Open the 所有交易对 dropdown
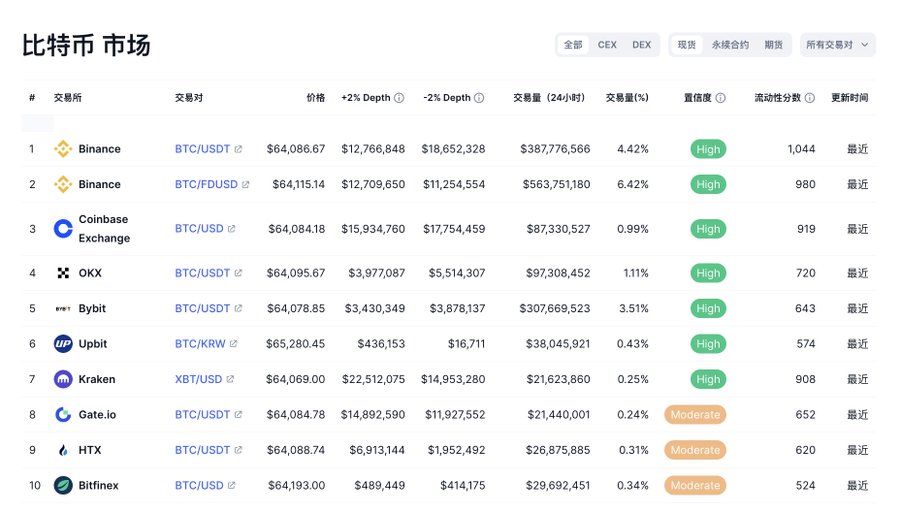Viewport: 900px width, 512px height. tap(837, 45)
